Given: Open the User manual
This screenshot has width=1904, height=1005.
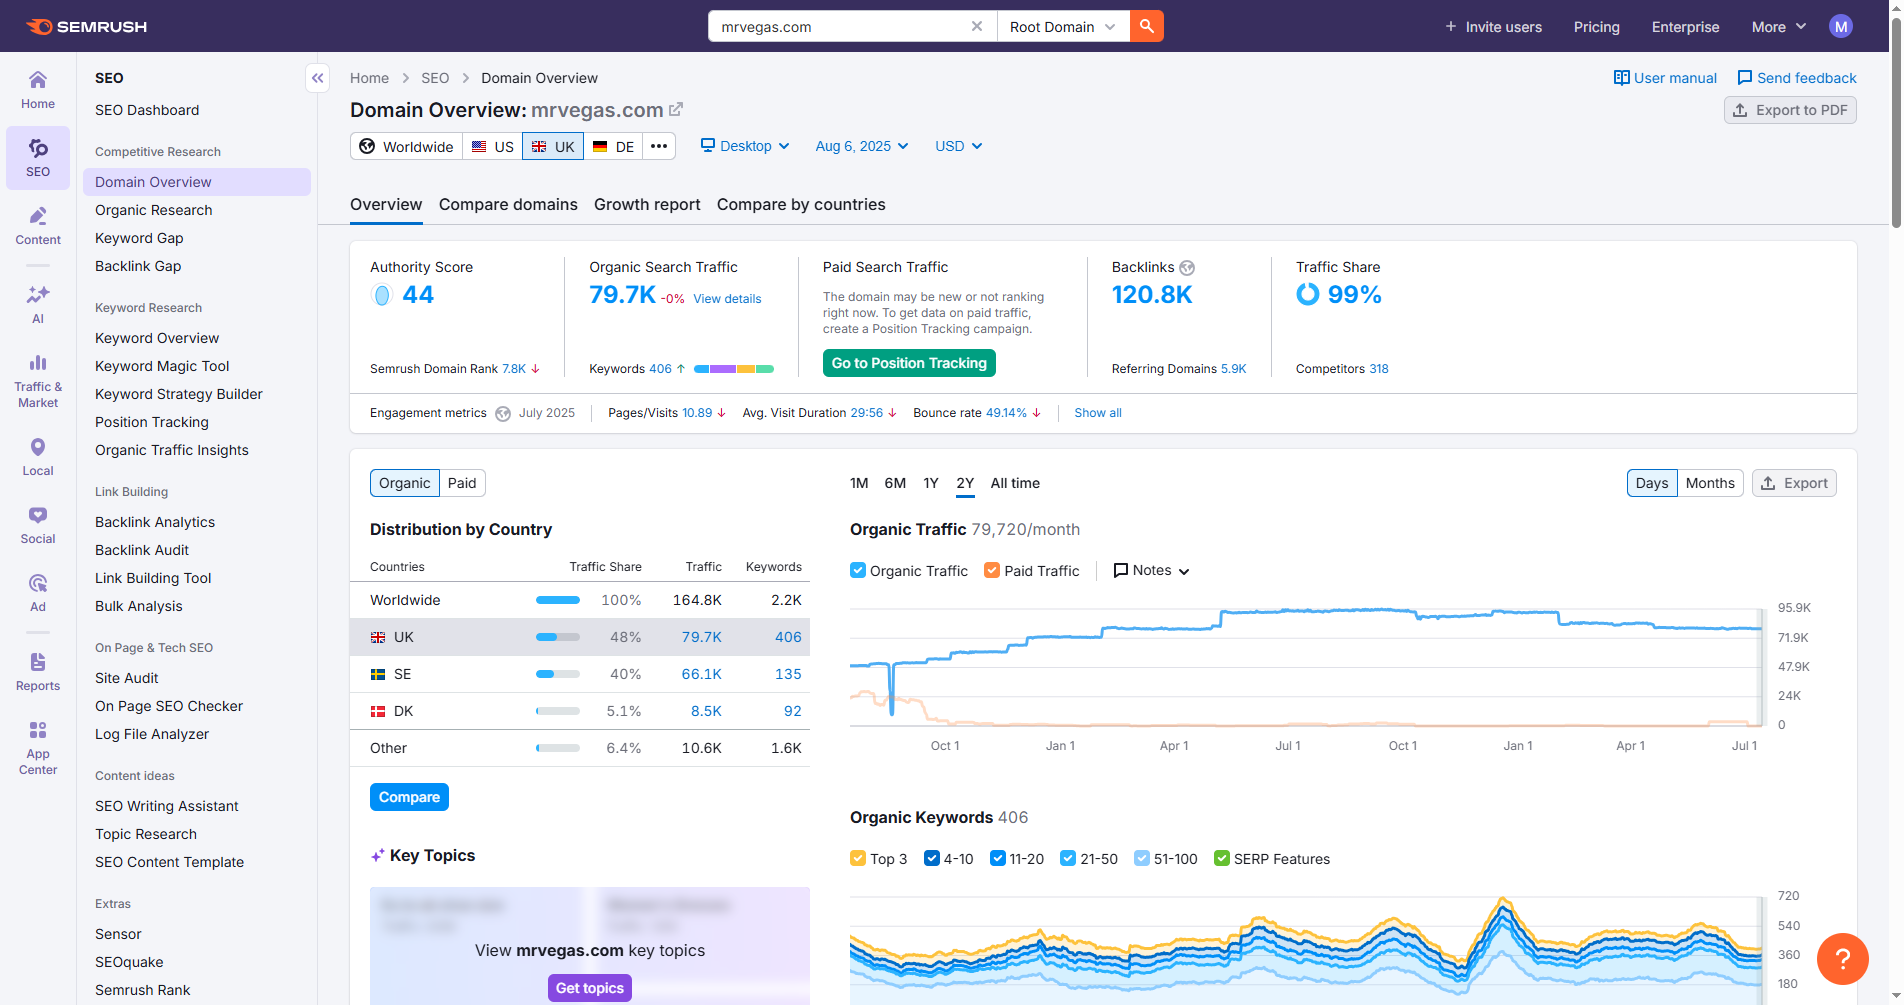Looking at the screenshot, I should (1665, 78).
